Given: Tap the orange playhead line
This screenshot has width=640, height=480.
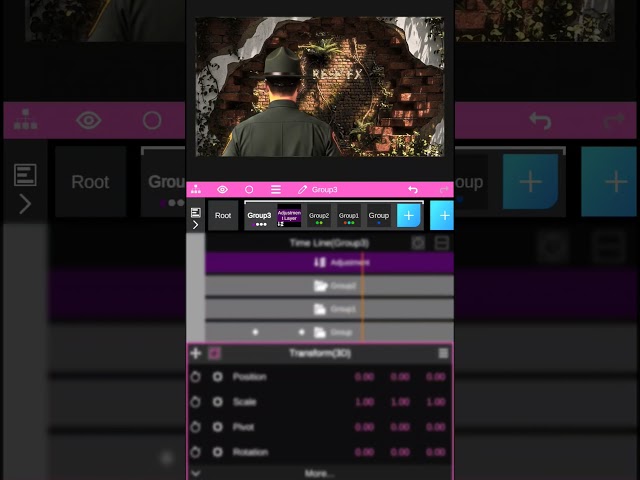Looking at the screenshot, I should pos(362,297).
